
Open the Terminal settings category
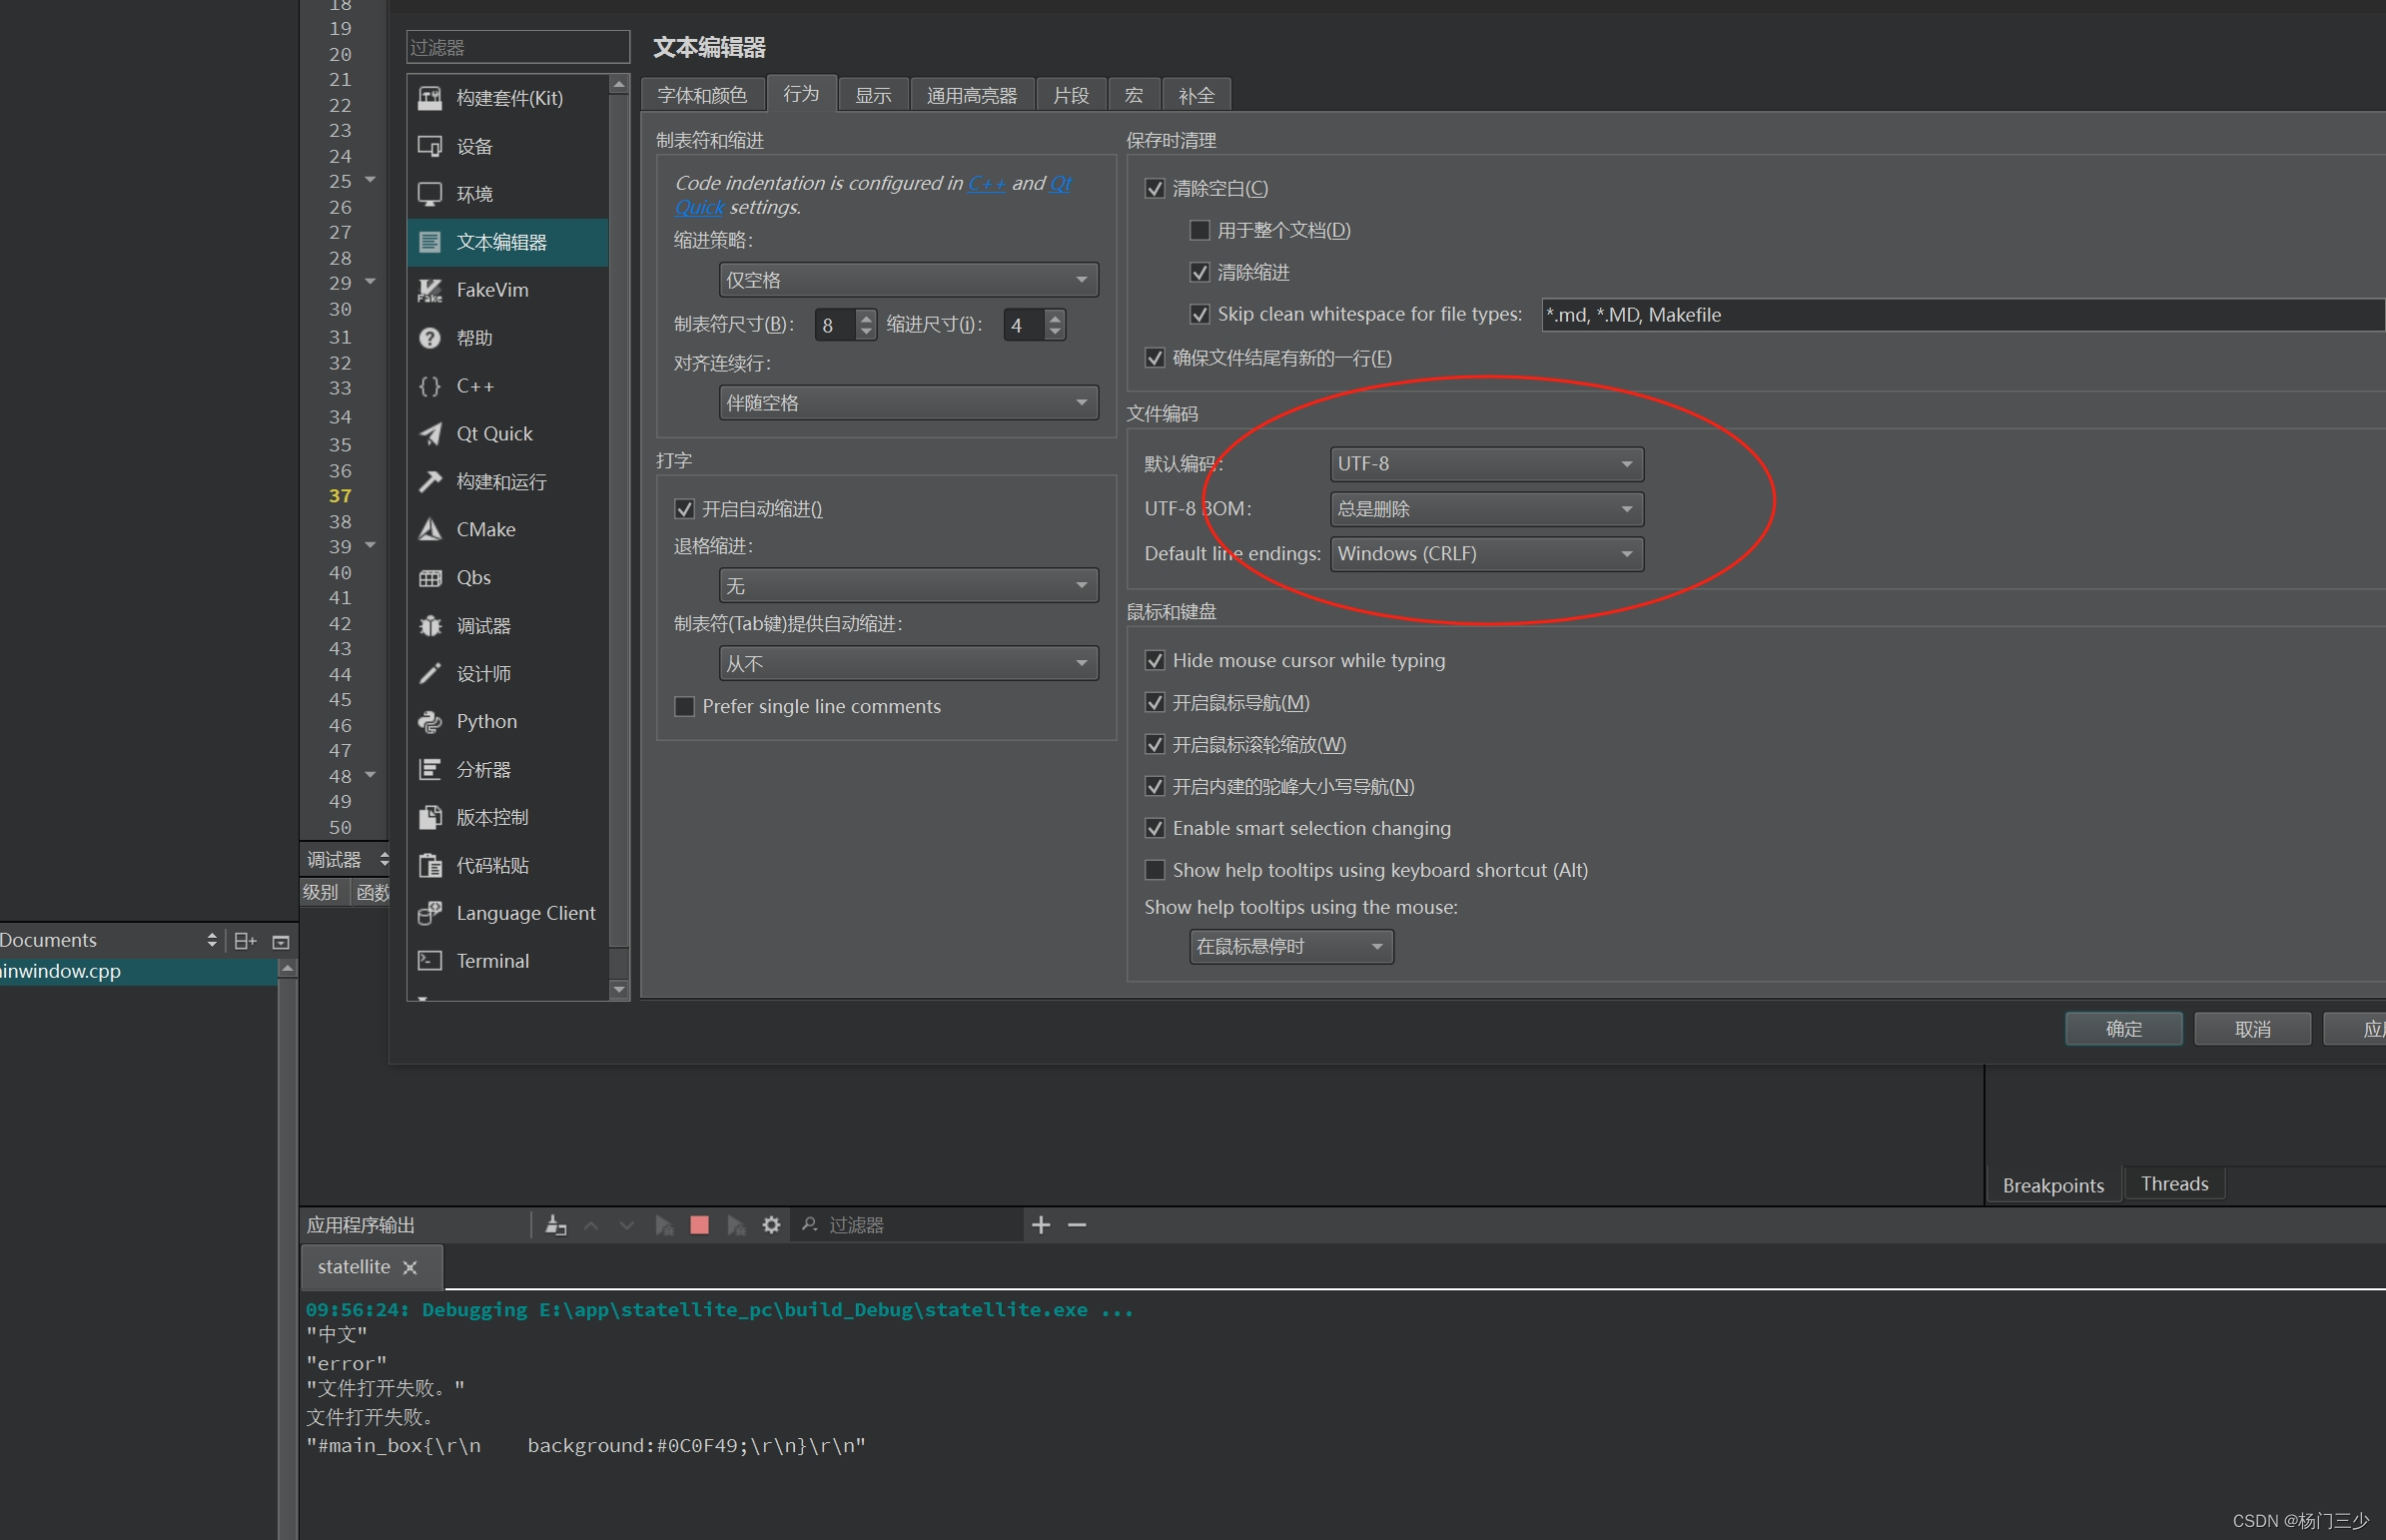[492, 960]
